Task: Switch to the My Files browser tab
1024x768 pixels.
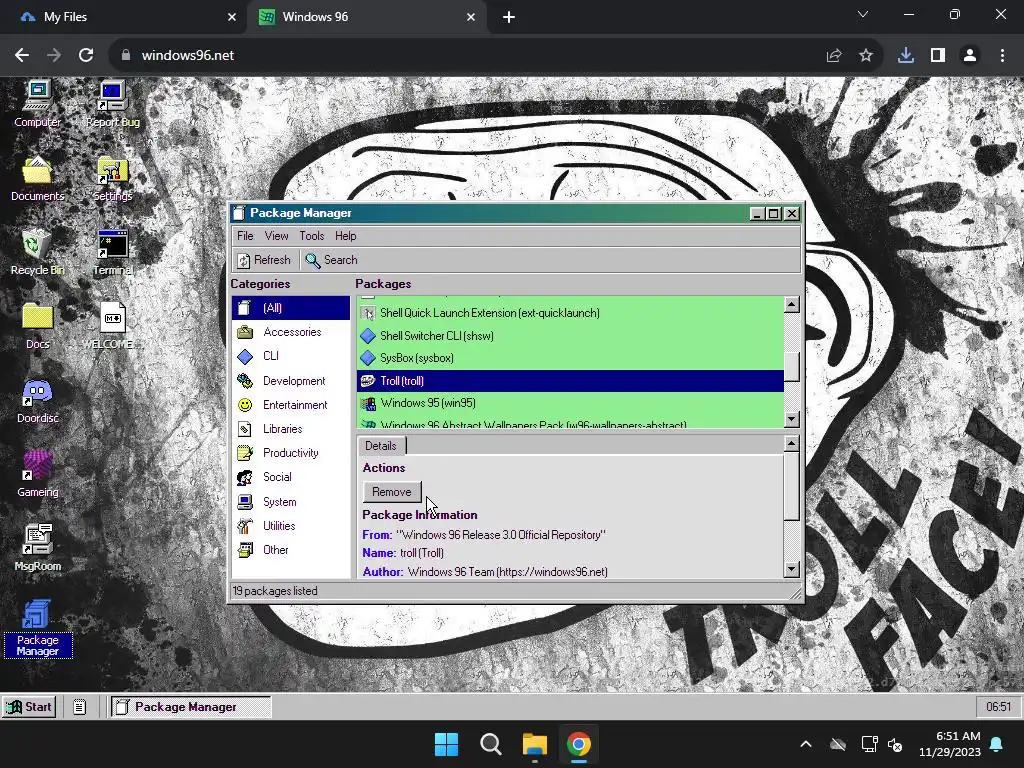Action: (x=123, y=17)
